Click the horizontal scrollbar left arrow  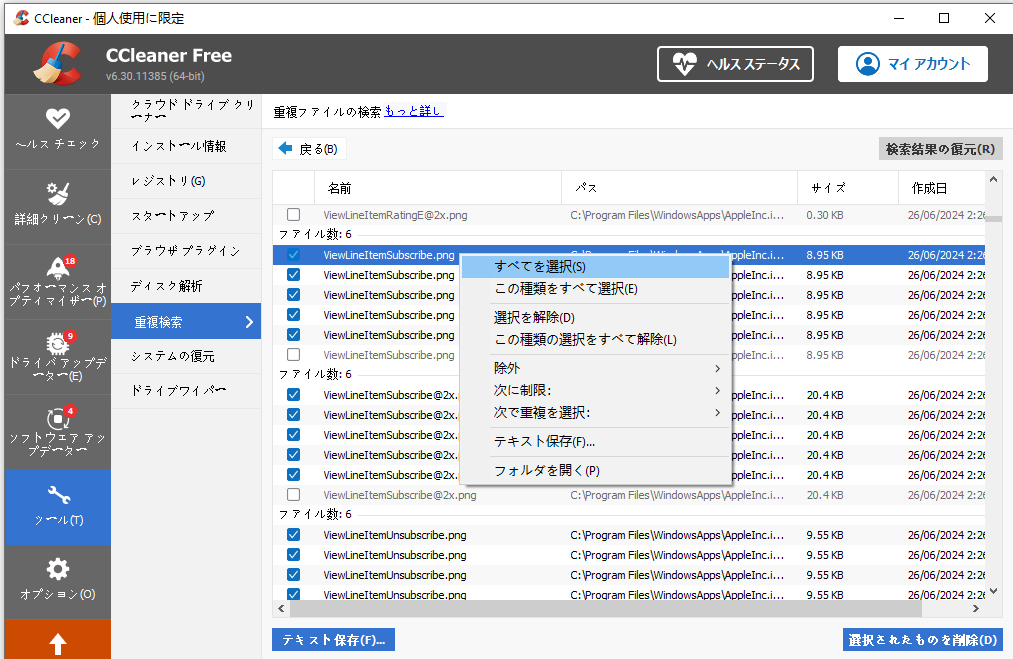pos(281,608)
